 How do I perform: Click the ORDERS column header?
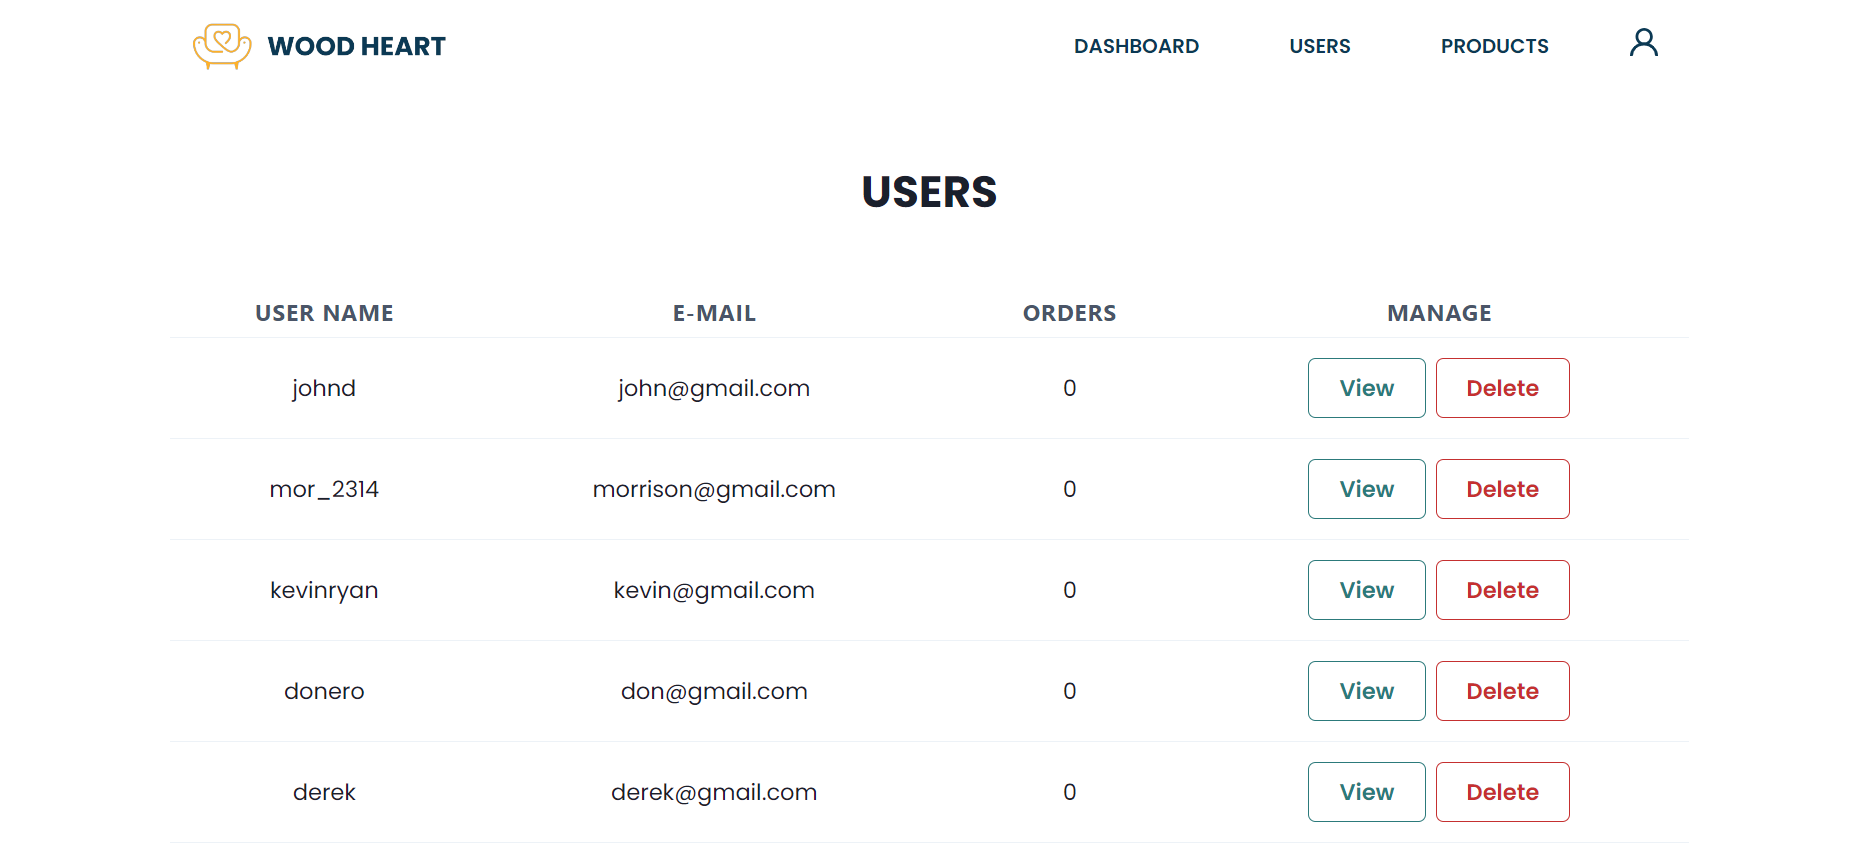coord(1069,313)
